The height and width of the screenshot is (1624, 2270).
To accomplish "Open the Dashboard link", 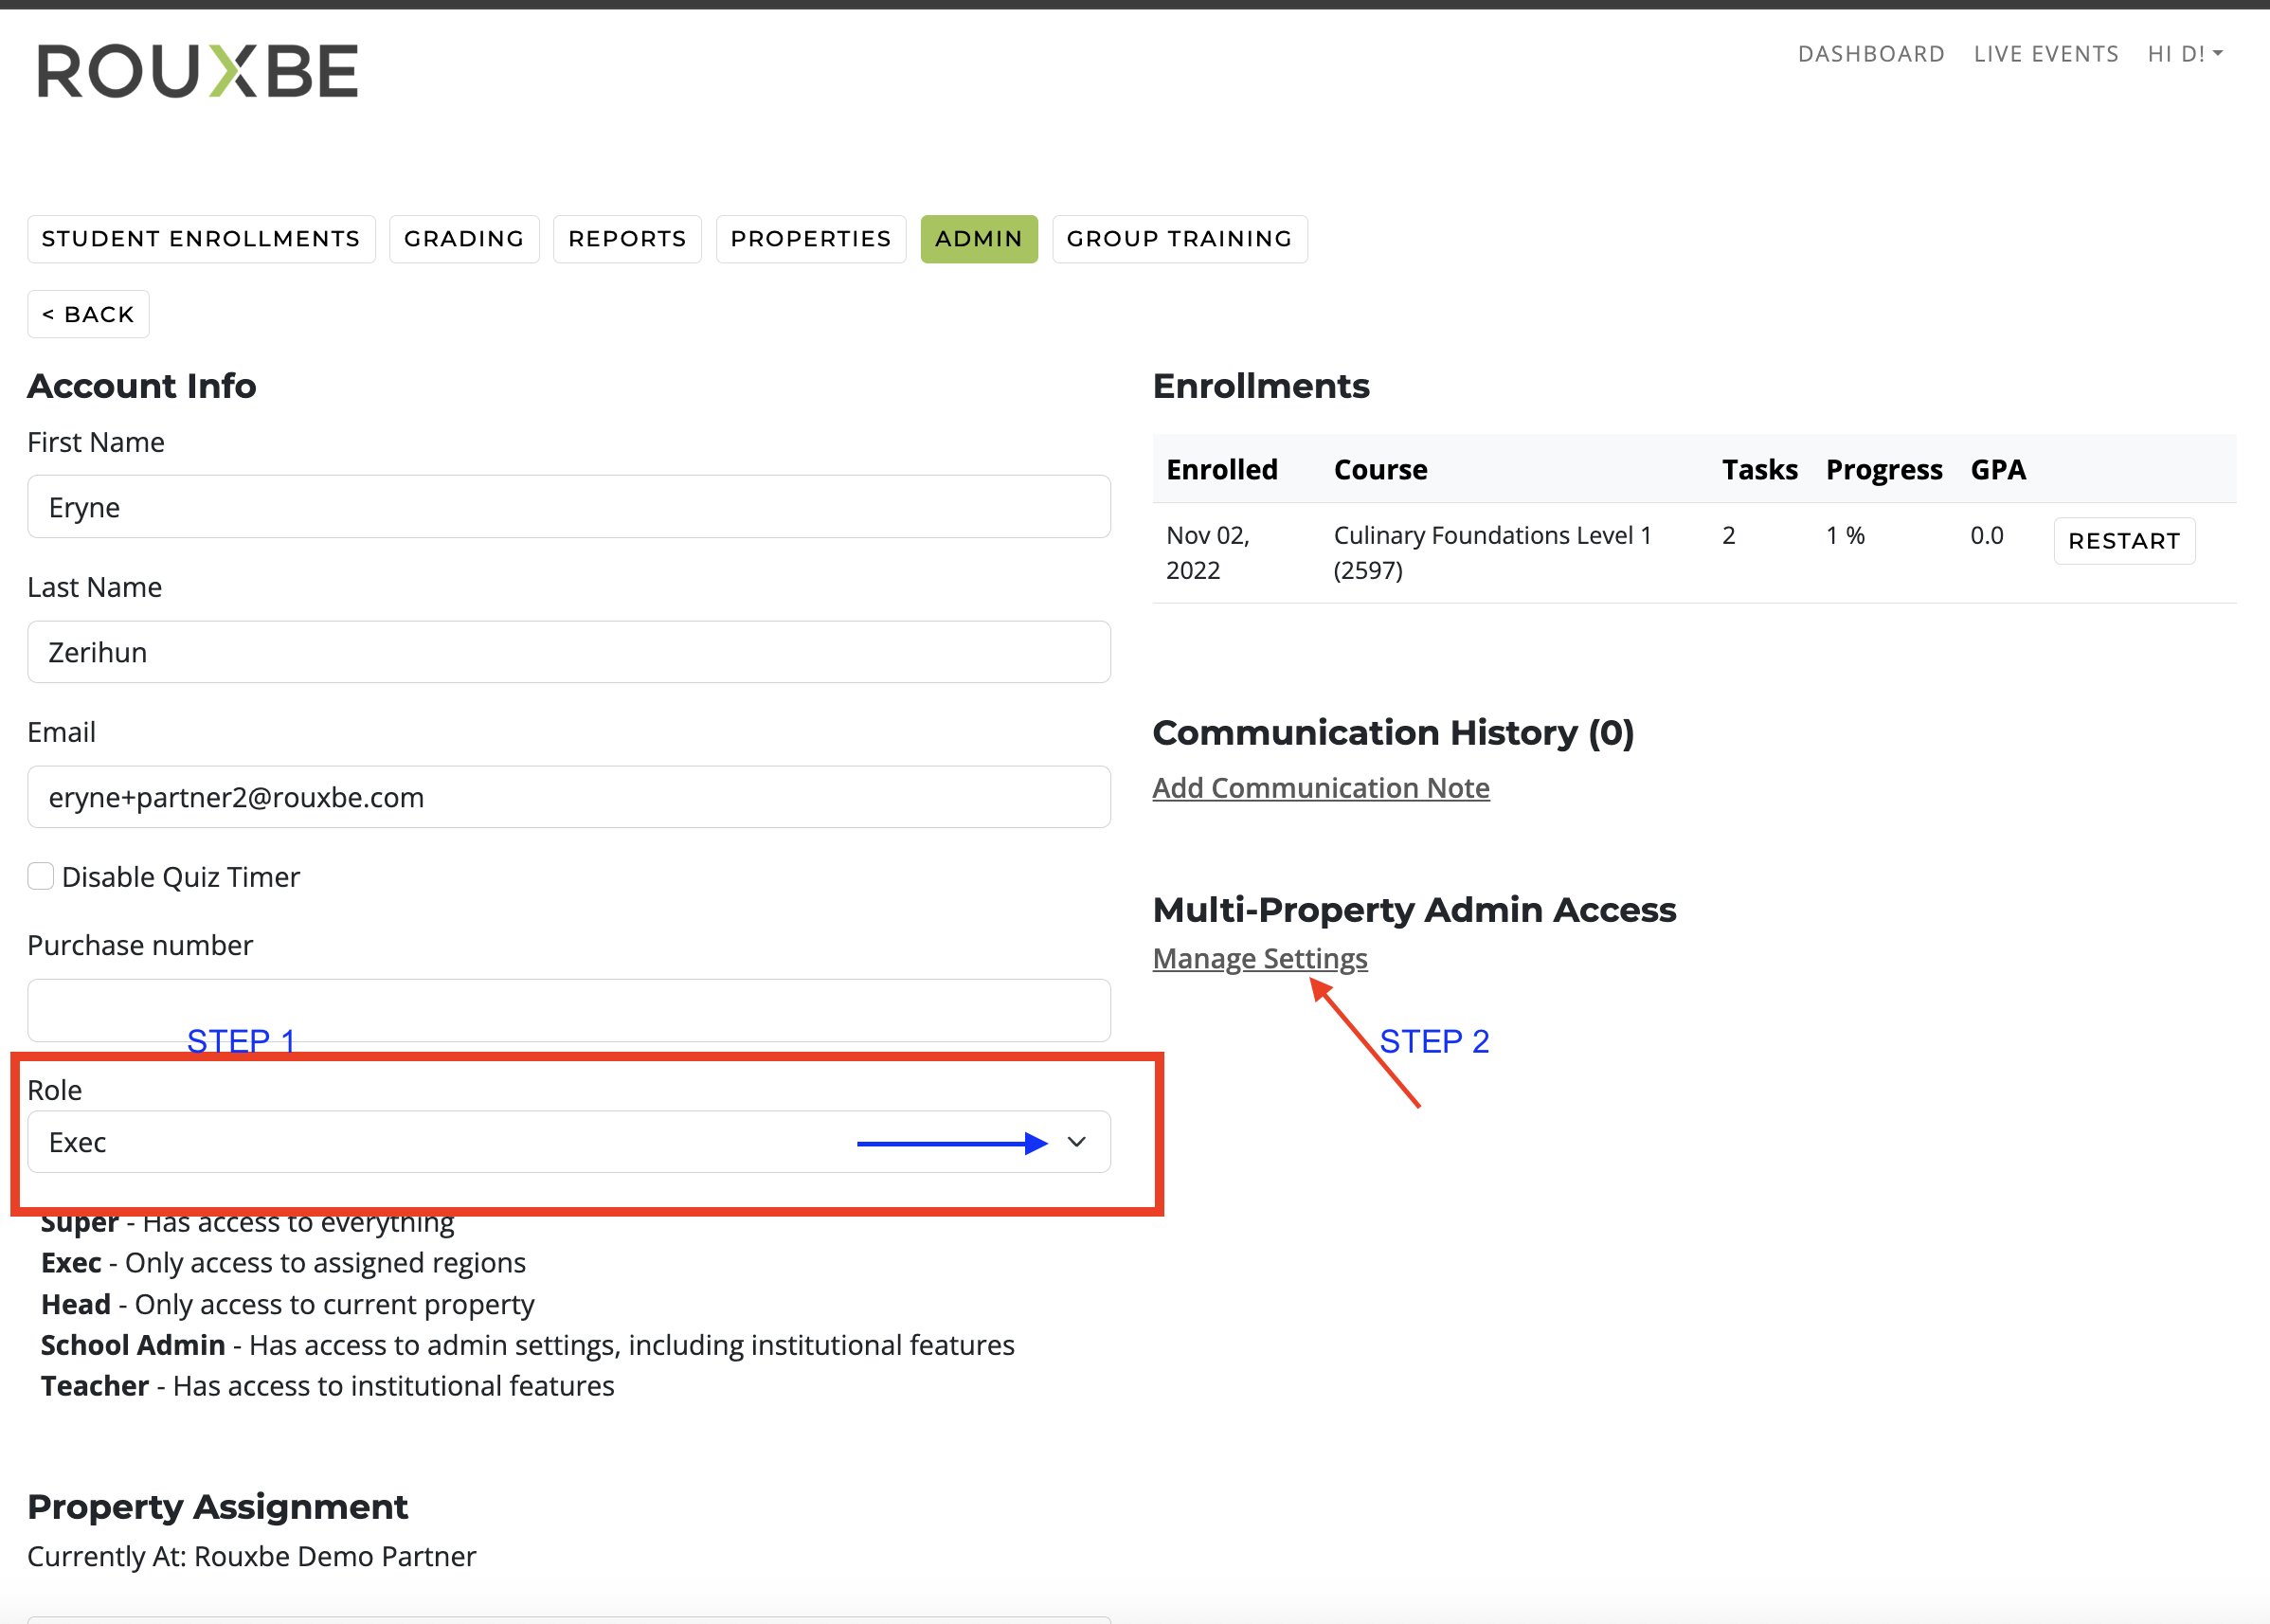I will 1871,54.
